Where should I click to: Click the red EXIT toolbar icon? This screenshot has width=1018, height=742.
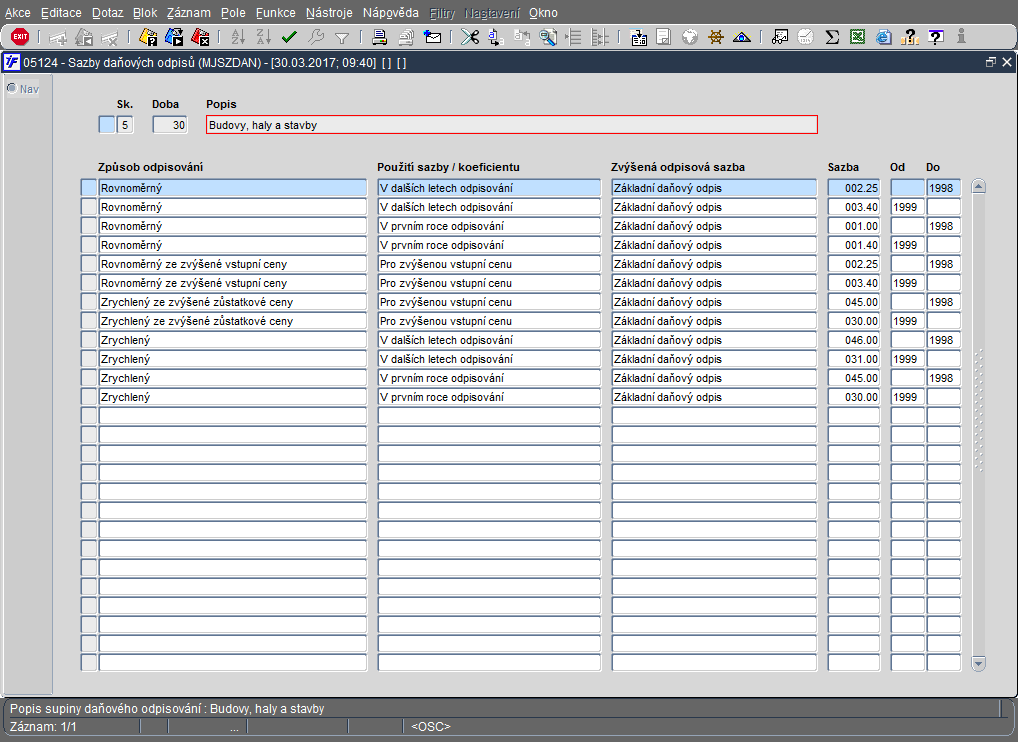coord(20,37)
